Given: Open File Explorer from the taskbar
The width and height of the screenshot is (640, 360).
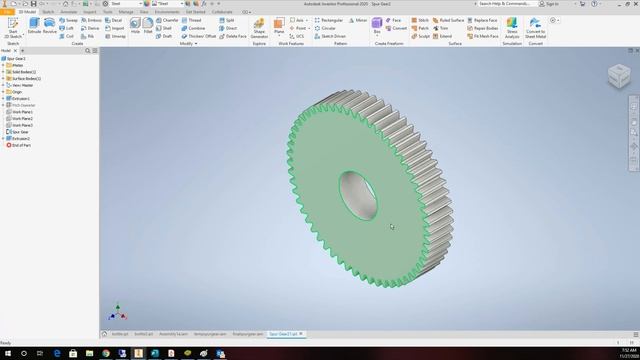Looking at the screenshot, I should 89,353.
